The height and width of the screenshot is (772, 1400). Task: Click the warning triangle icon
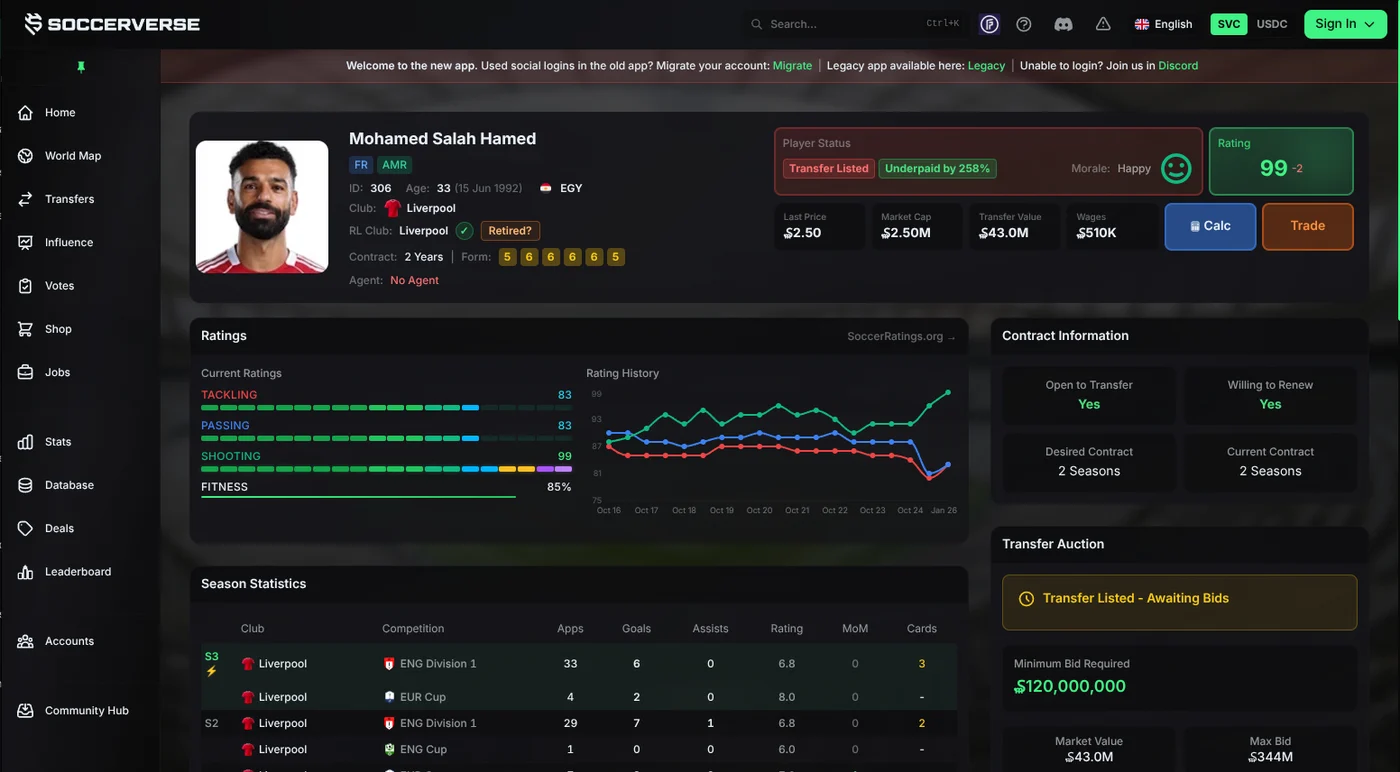1103,24
